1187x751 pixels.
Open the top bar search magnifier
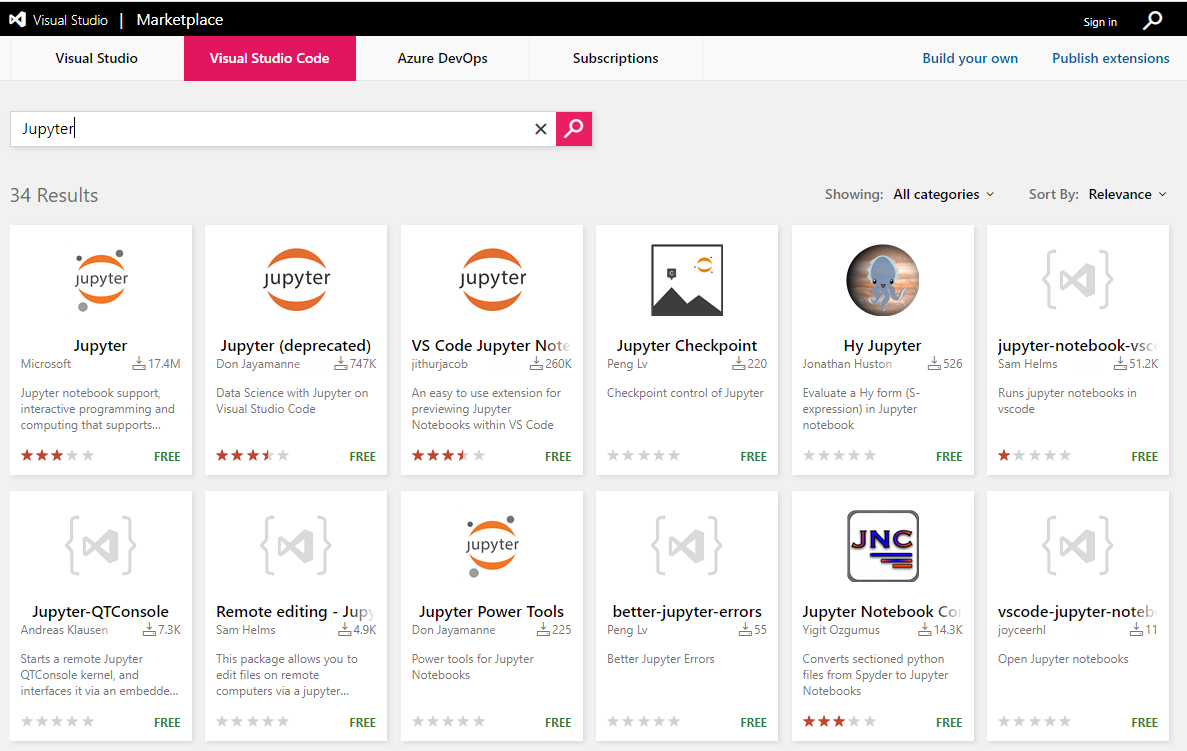click(1152, 20)
